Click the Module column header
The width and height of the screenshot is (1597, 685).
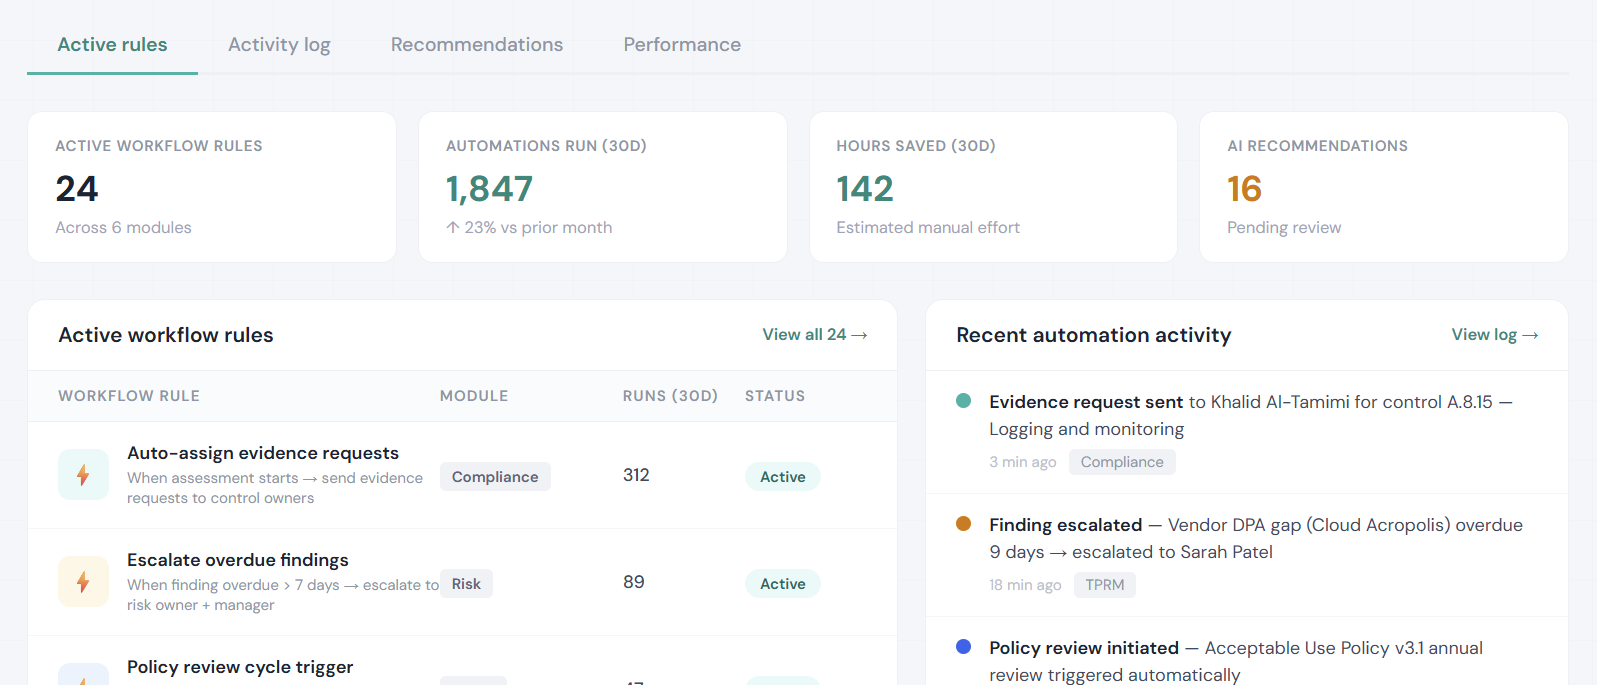coord(474,396)
